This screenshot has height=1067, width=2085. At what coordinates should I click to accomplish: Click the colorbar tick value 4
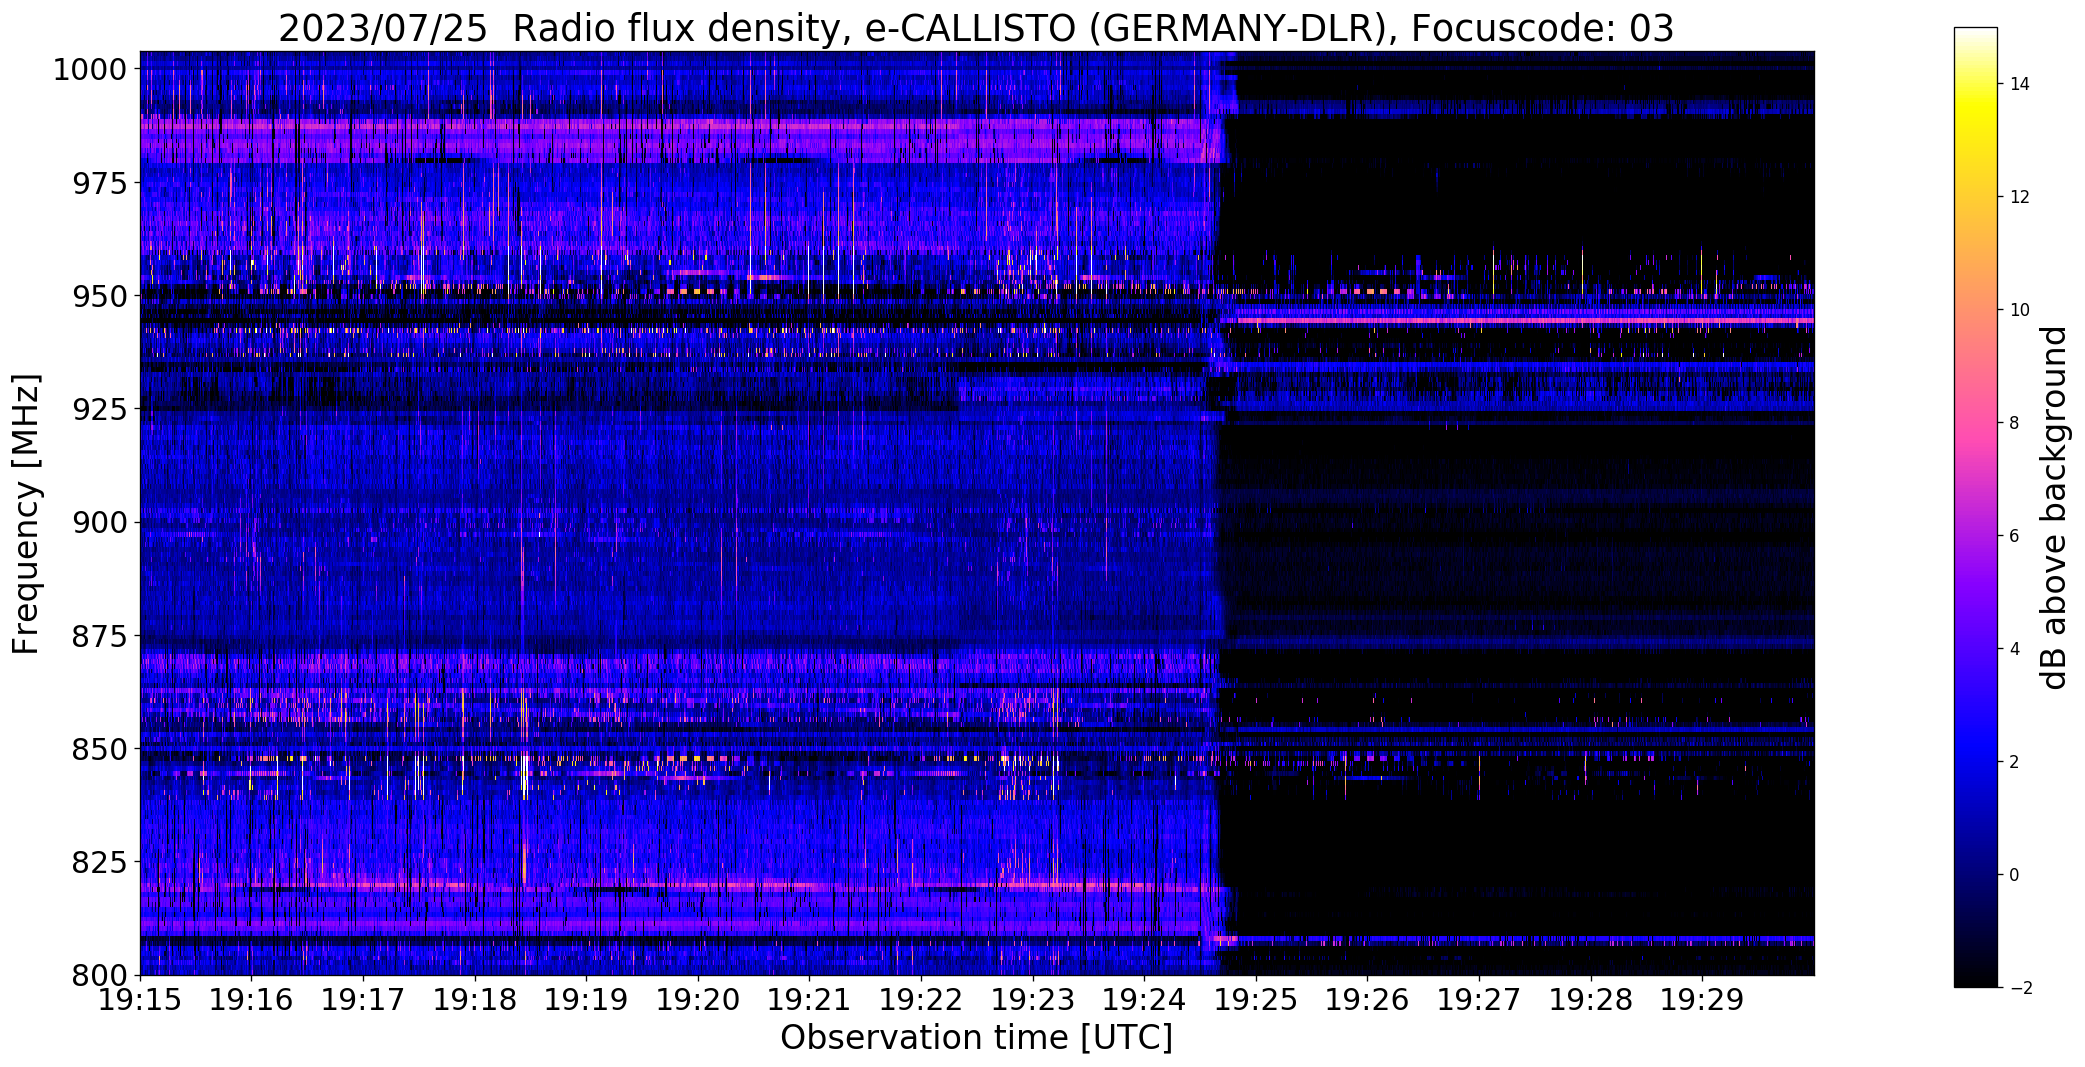pos(2015,649)
